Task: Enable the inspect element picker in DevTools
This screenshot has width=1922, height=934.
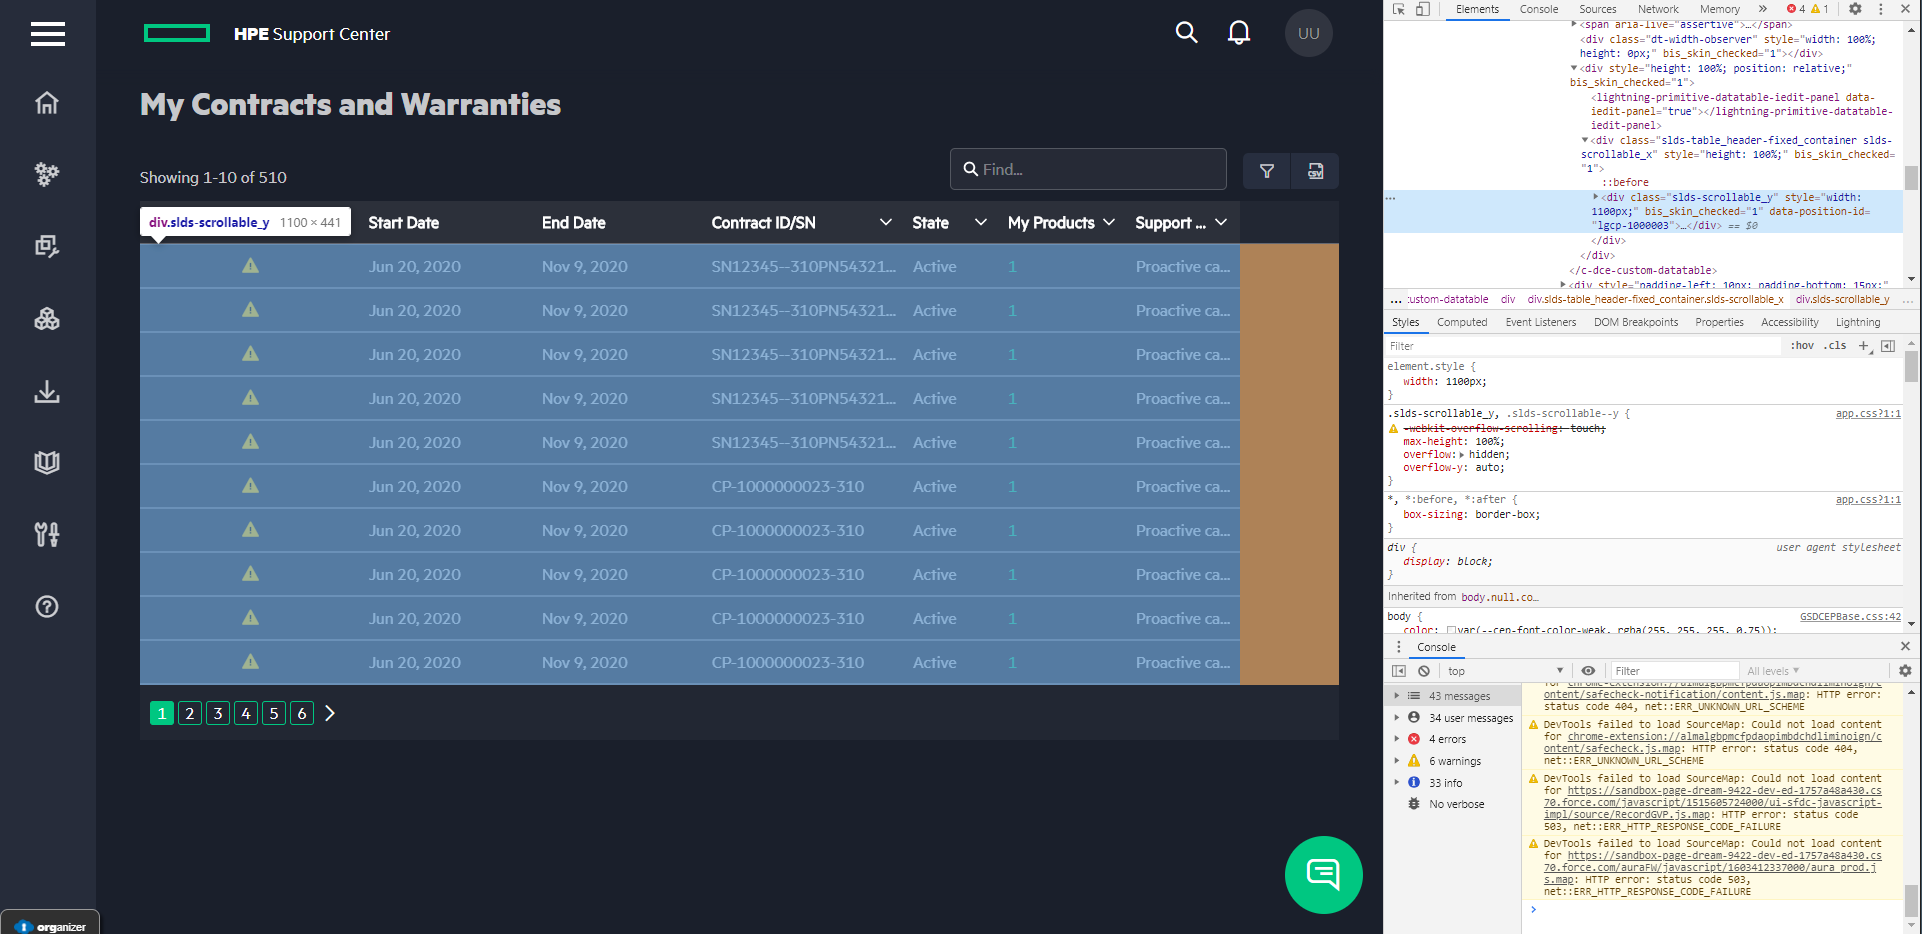Action: coord(1398,8)
